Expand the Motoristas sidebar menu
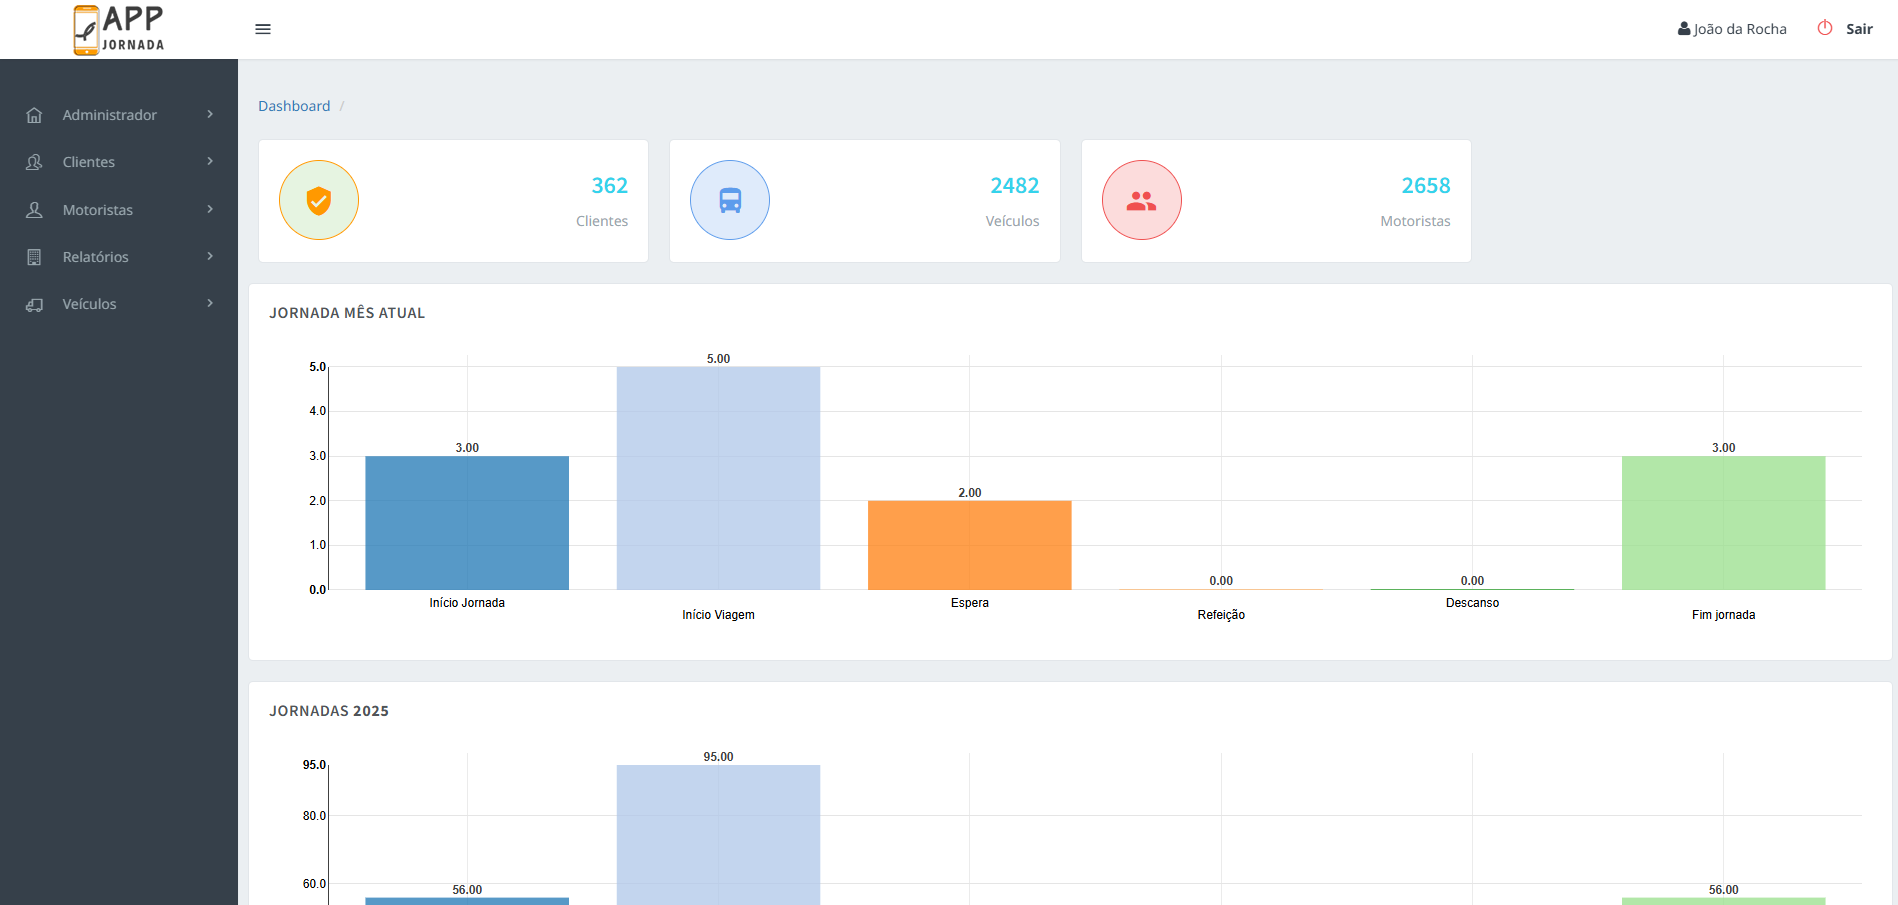Image resolution: width=1898 pixels, height=905 pixels. click(98, 209)
